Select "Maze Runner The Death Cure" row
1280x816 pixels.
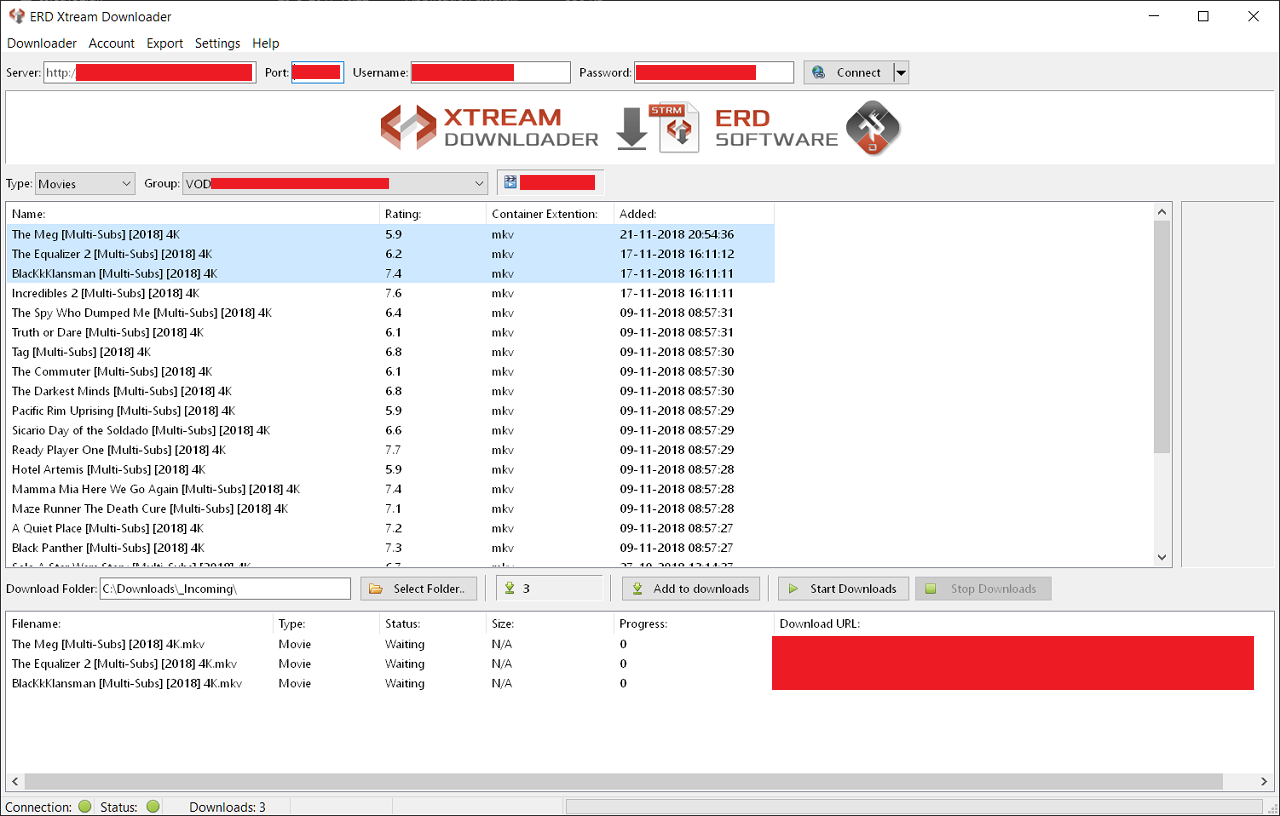(390, 509)
